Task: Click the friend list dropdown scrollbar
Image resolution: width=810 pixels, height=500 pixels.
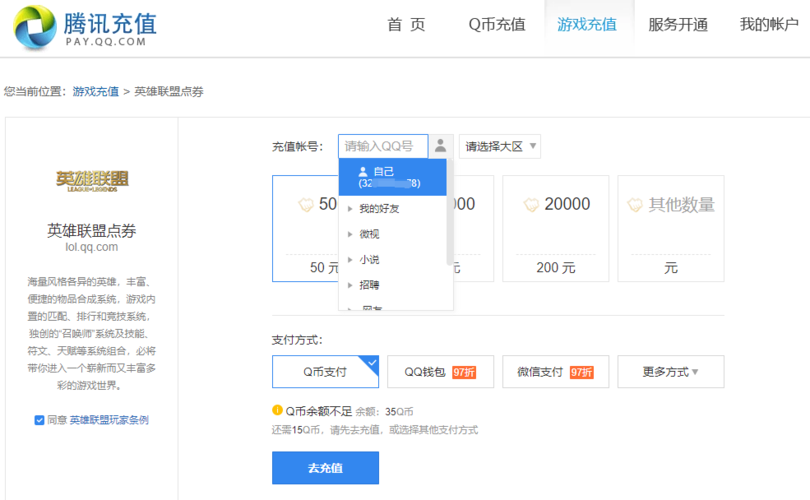Action: 450,213
